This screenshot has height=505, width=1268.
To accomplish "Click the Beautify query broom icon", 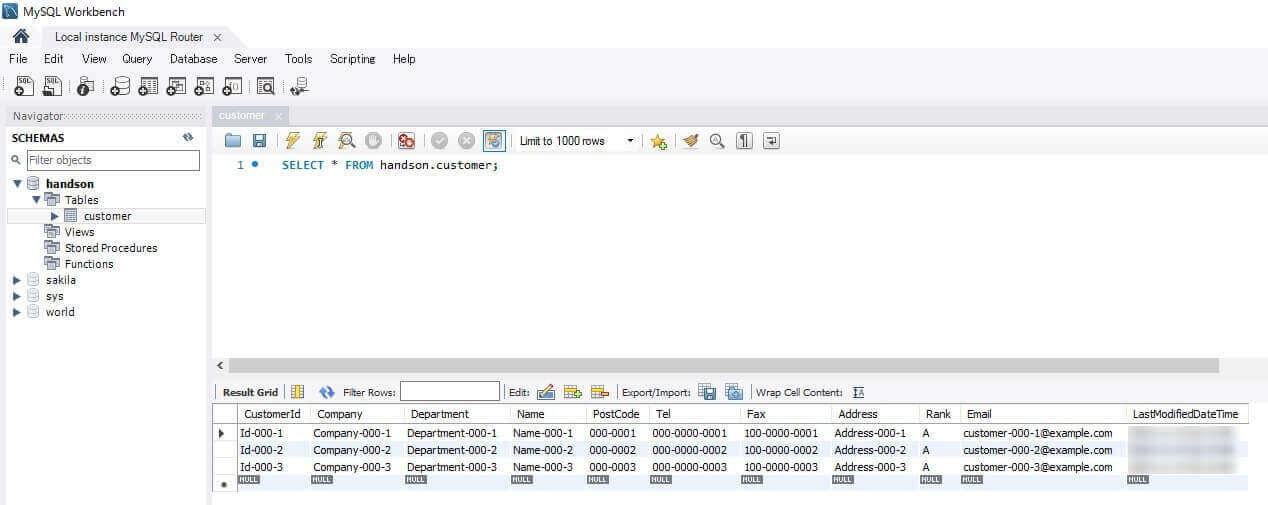I will point(690,141).
